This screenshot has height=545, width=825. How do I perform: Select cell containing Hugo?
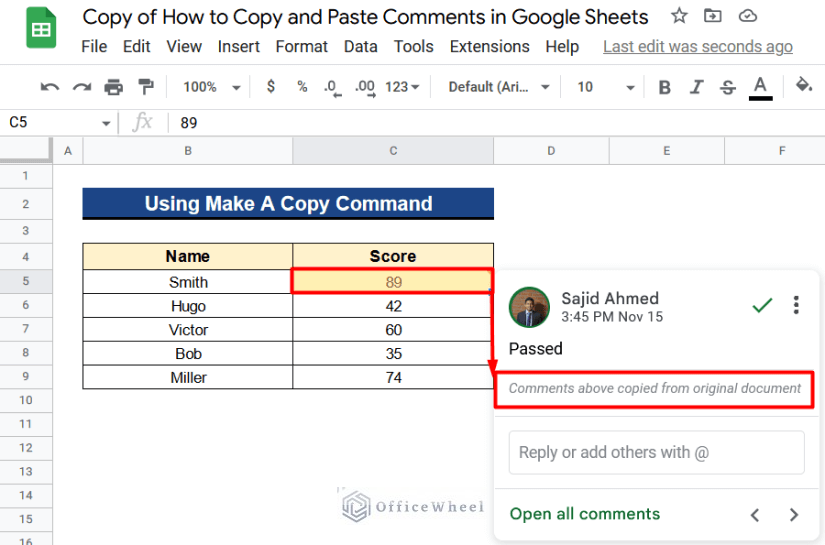(188, 306)
